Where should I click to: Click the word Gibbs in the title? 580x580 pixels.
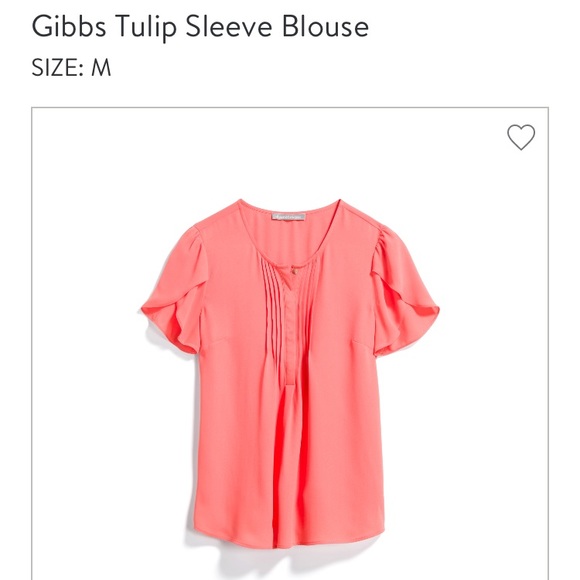point(69,27)
